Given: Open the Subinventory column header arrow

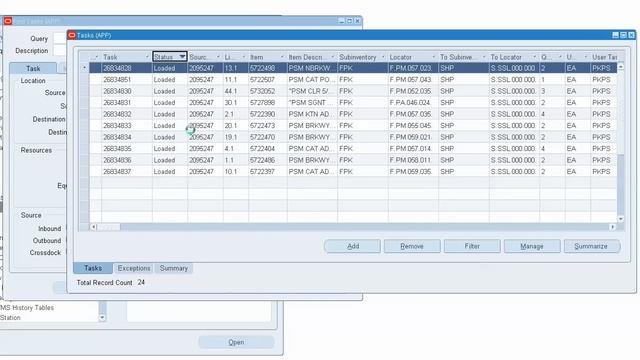Looking at the screenshot, I should pyautogui.click(x=383, y=57).
